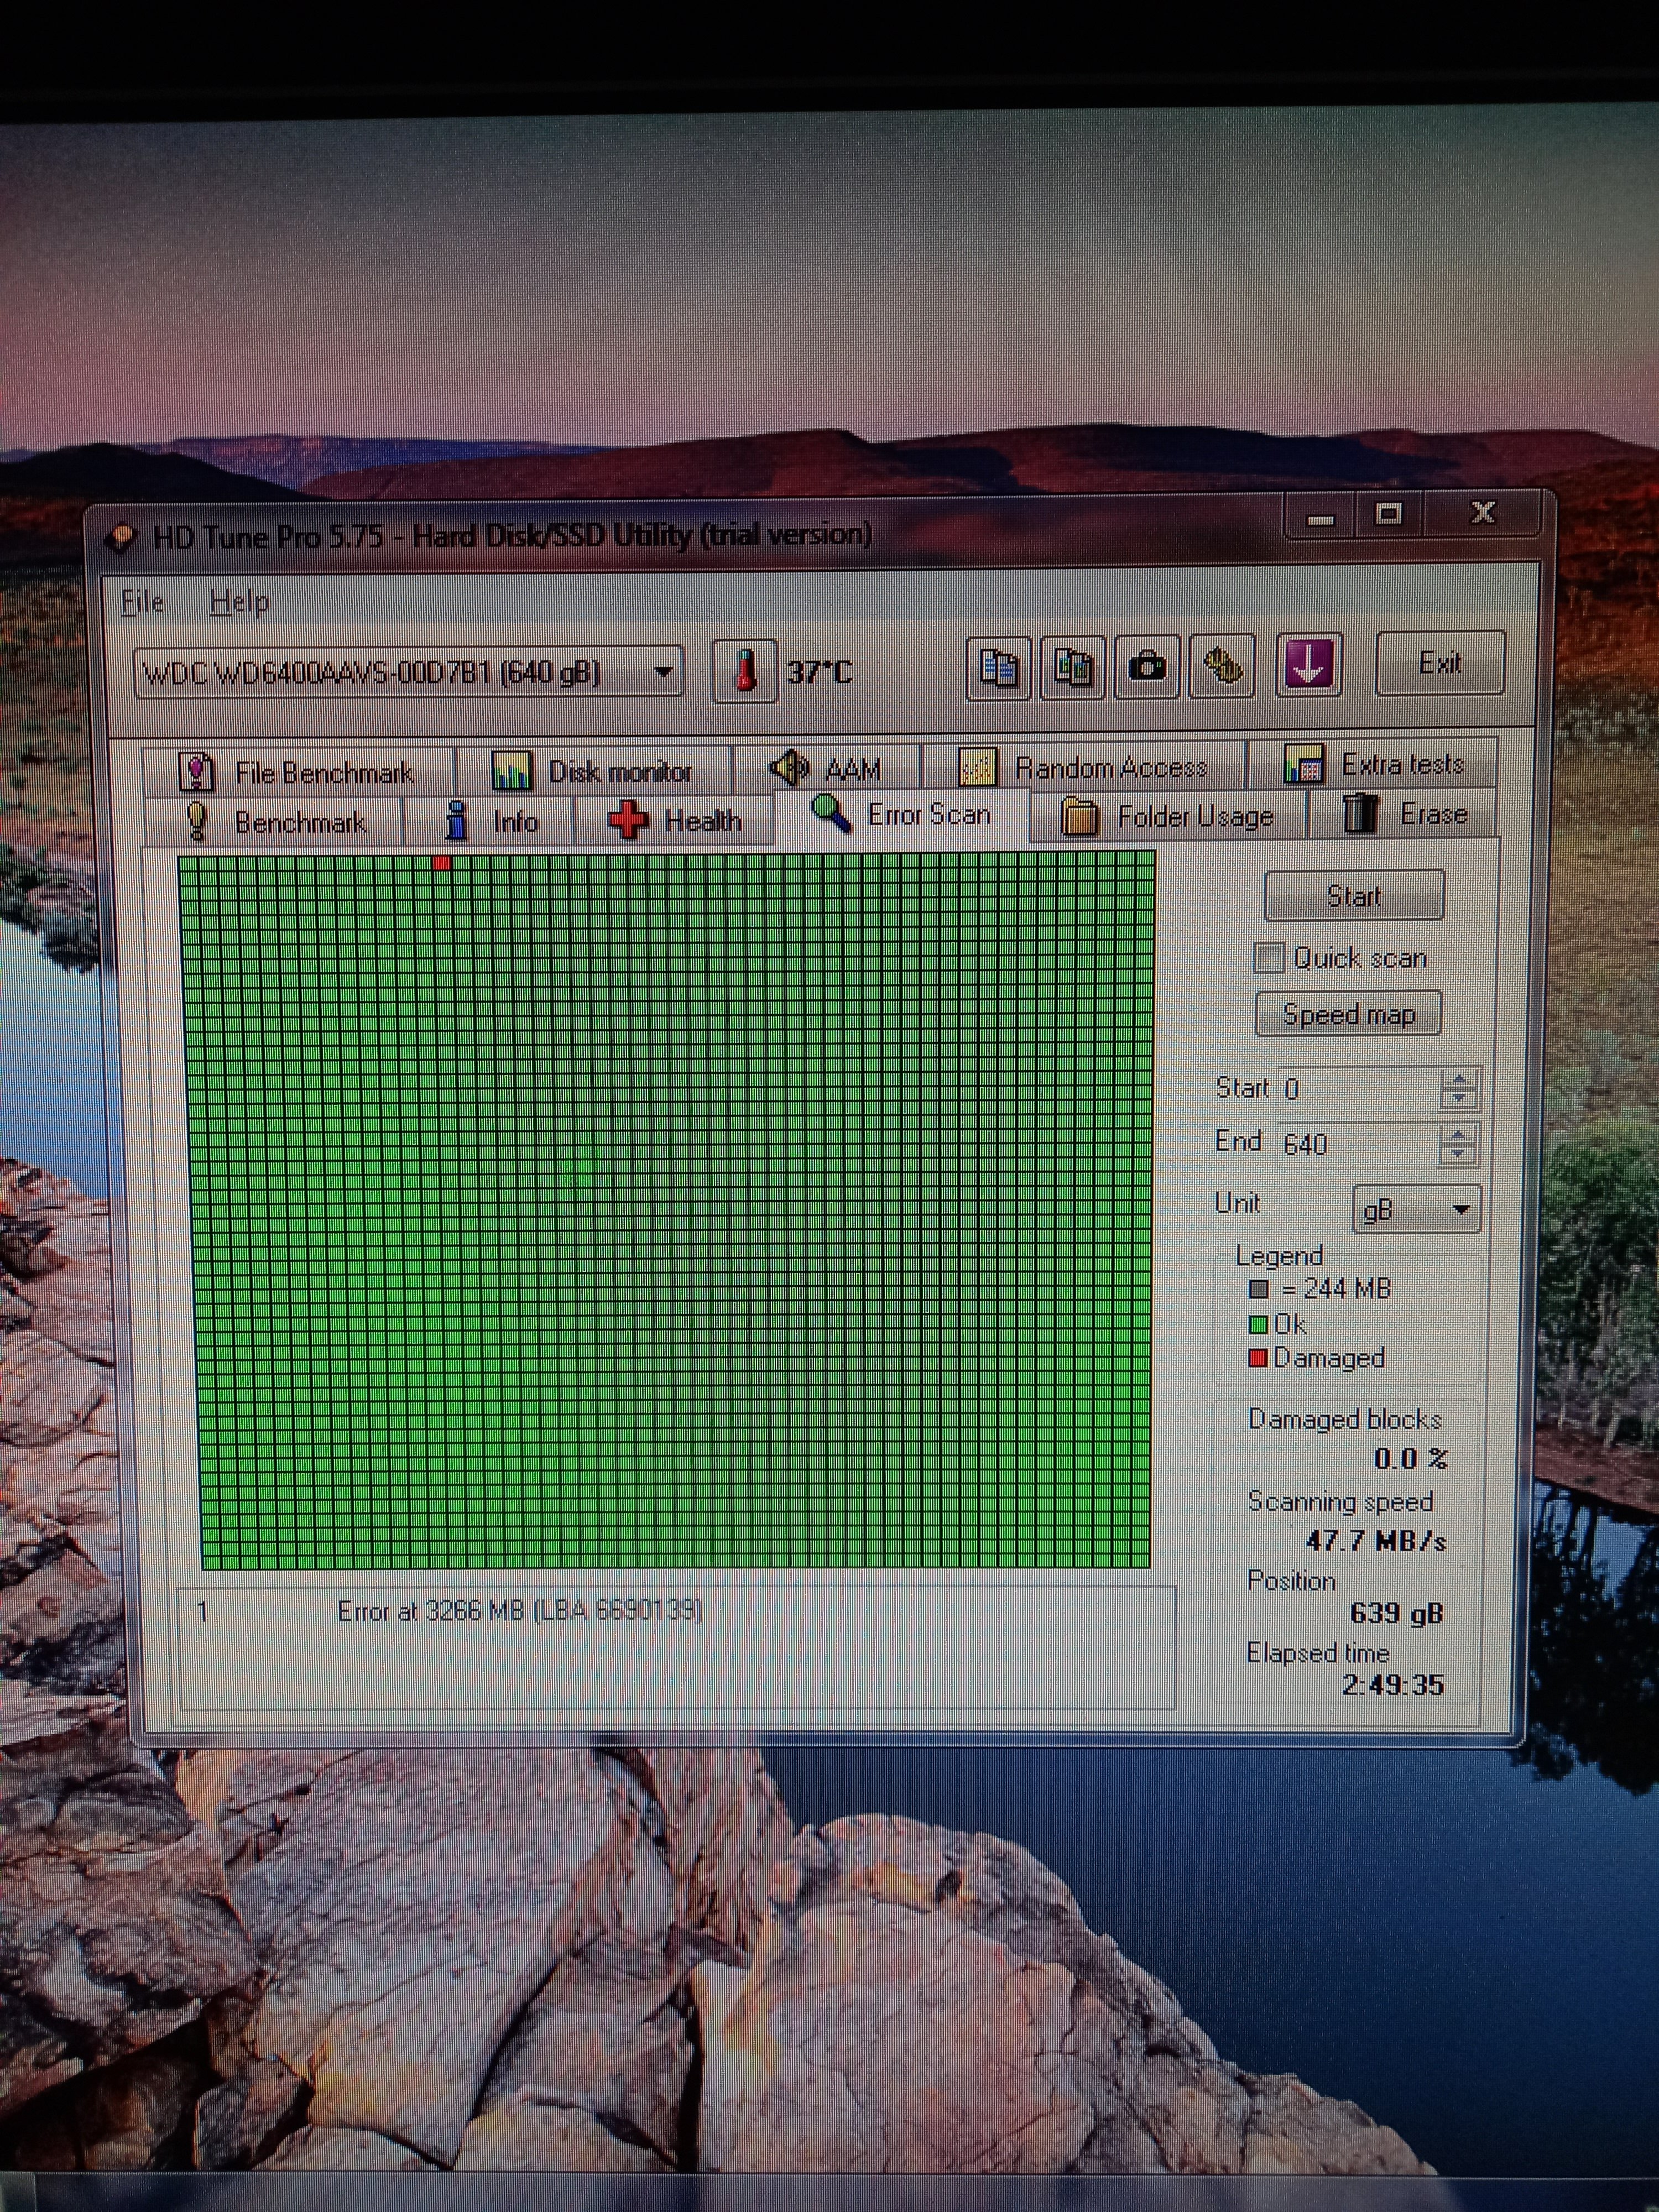Enable the Quick scan checkbox

point(1269,957)
